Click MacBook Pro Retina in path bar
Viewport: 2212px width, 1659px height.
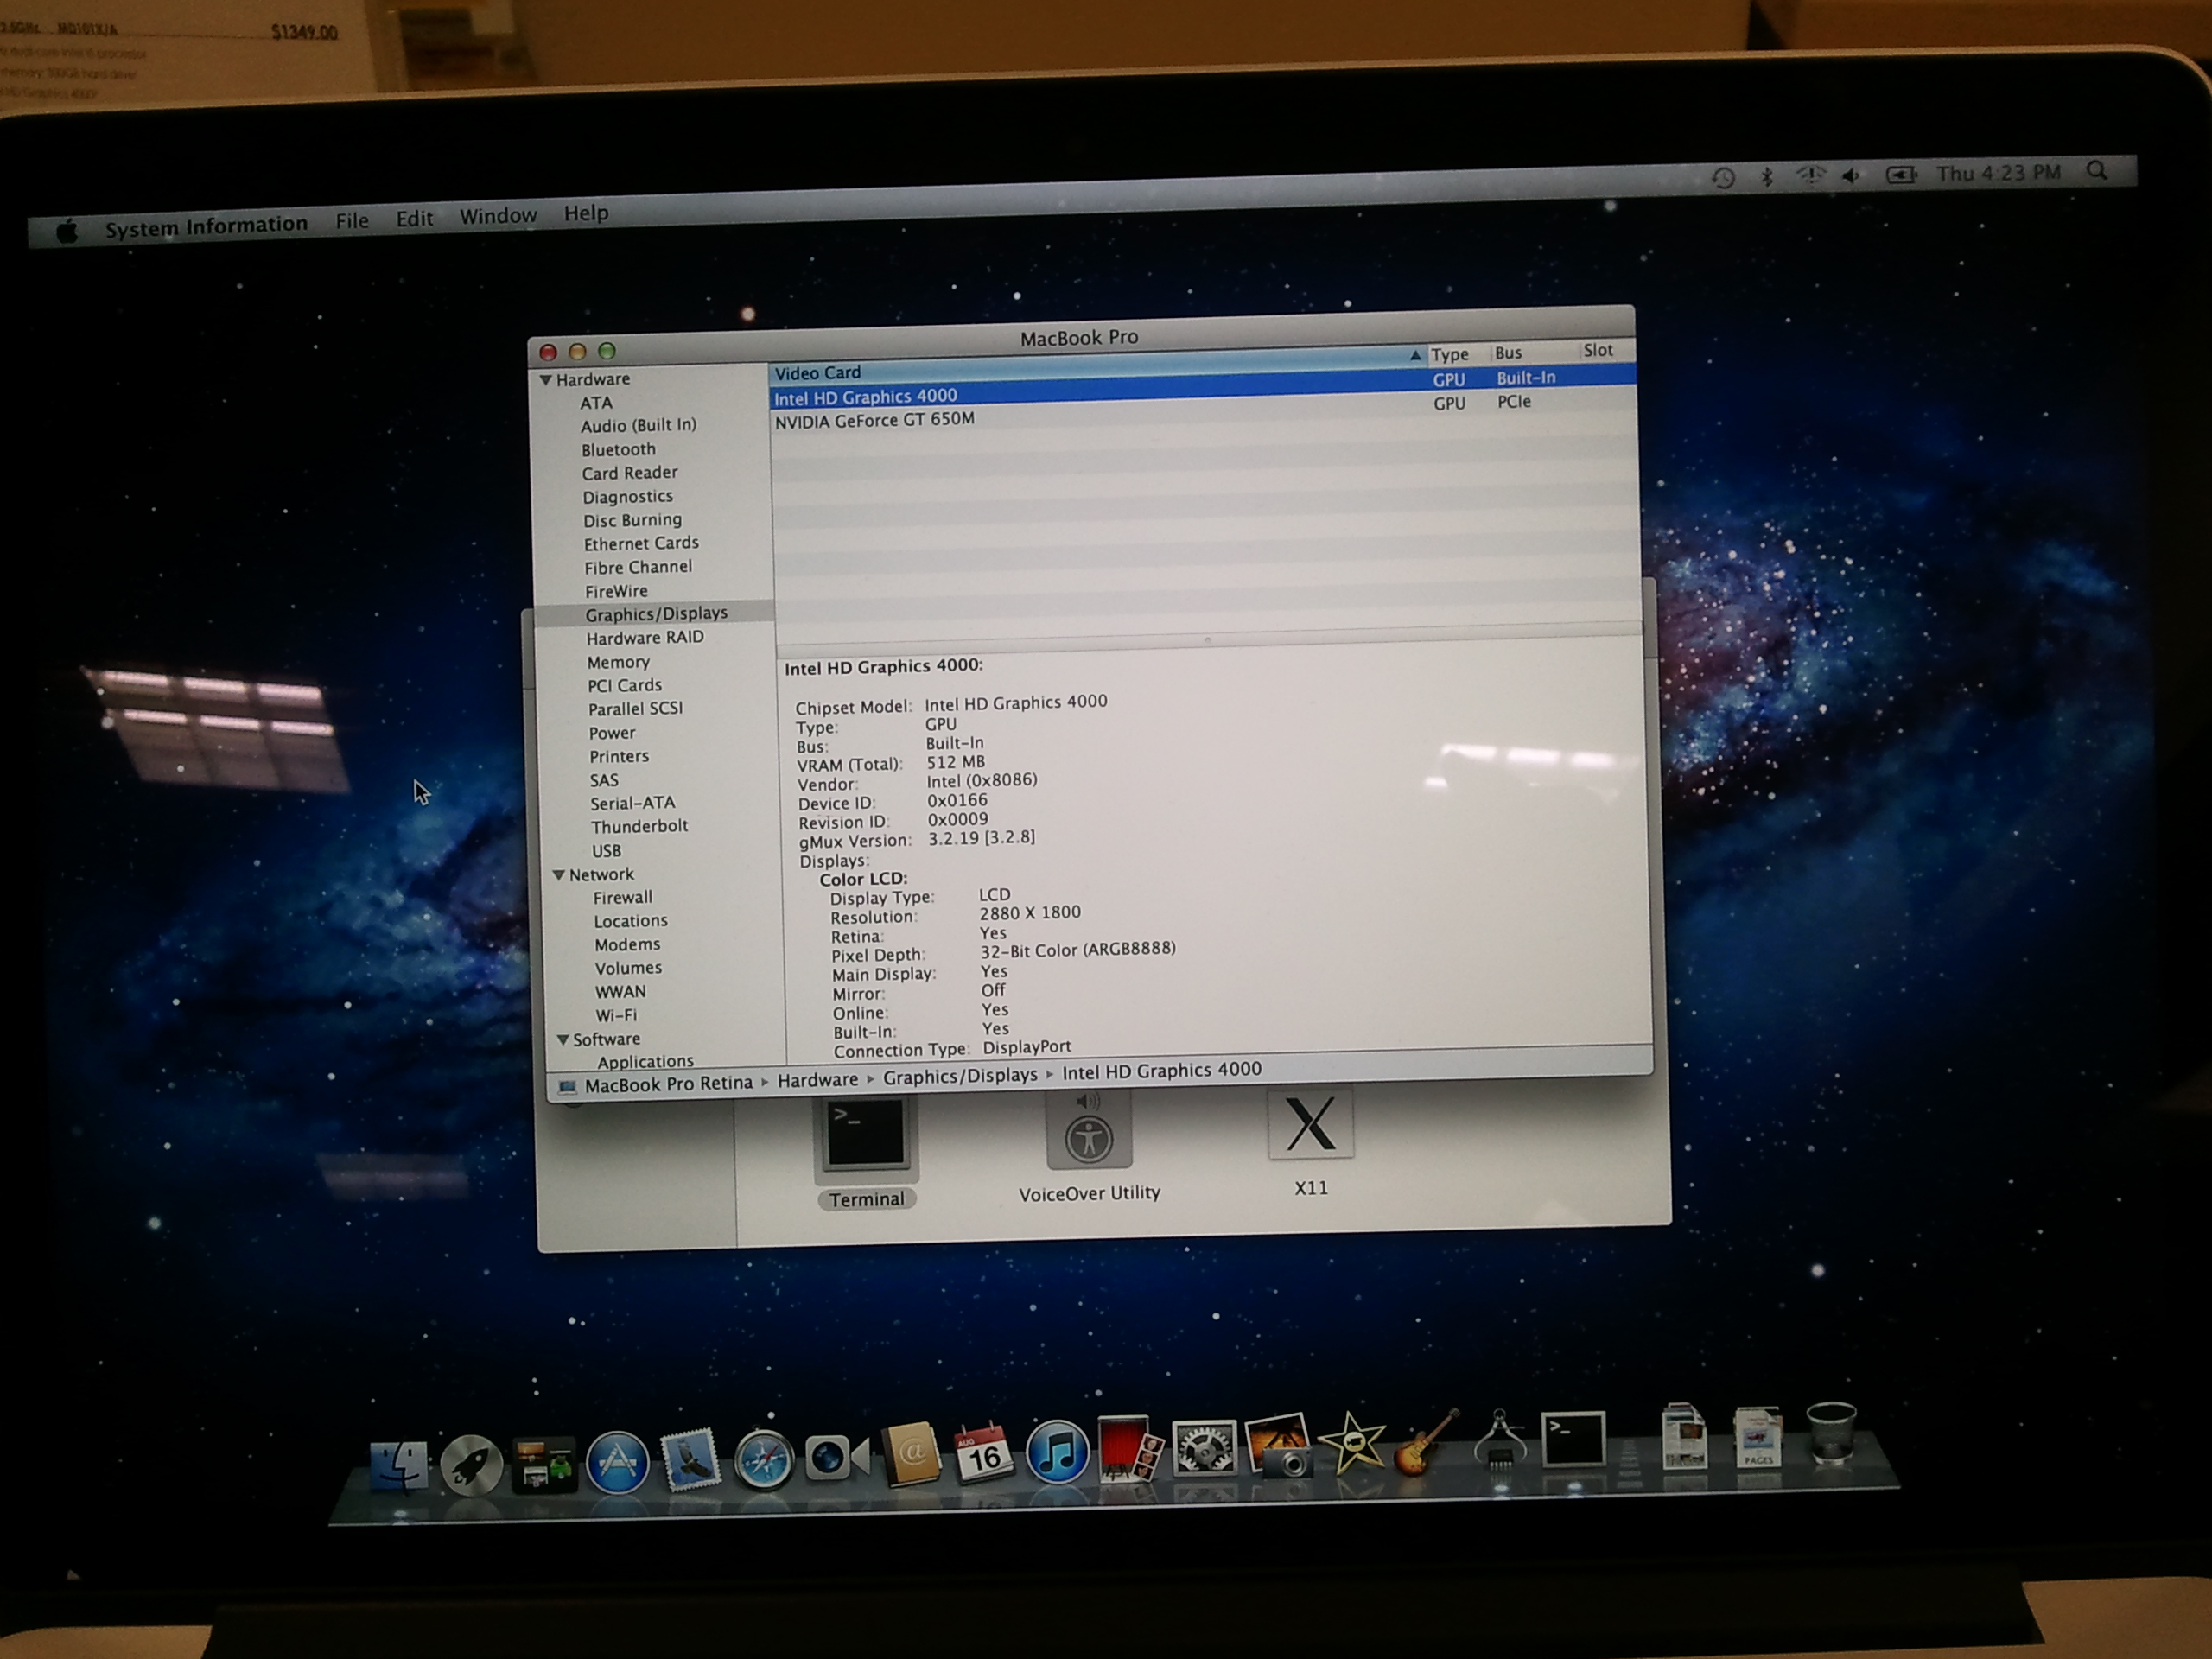tap(668, 1084)
